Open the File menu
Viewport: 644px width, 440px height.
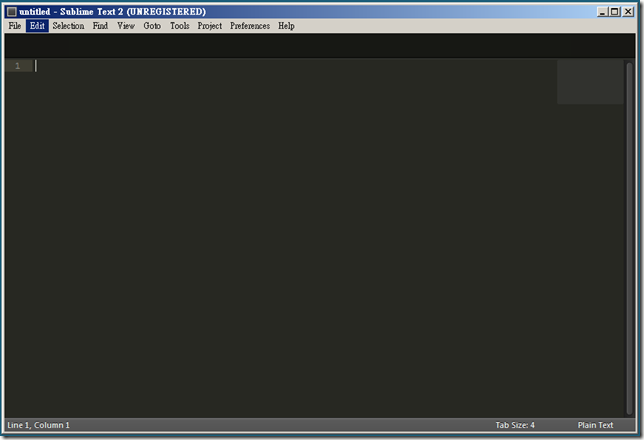tap(14, 26)
